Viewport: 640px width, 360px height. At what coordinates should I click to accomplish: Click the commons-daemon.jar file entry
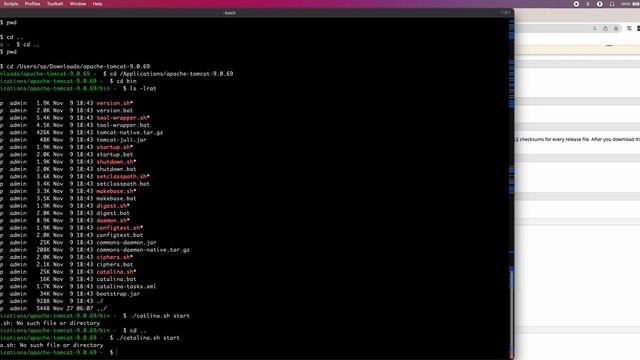127,242
